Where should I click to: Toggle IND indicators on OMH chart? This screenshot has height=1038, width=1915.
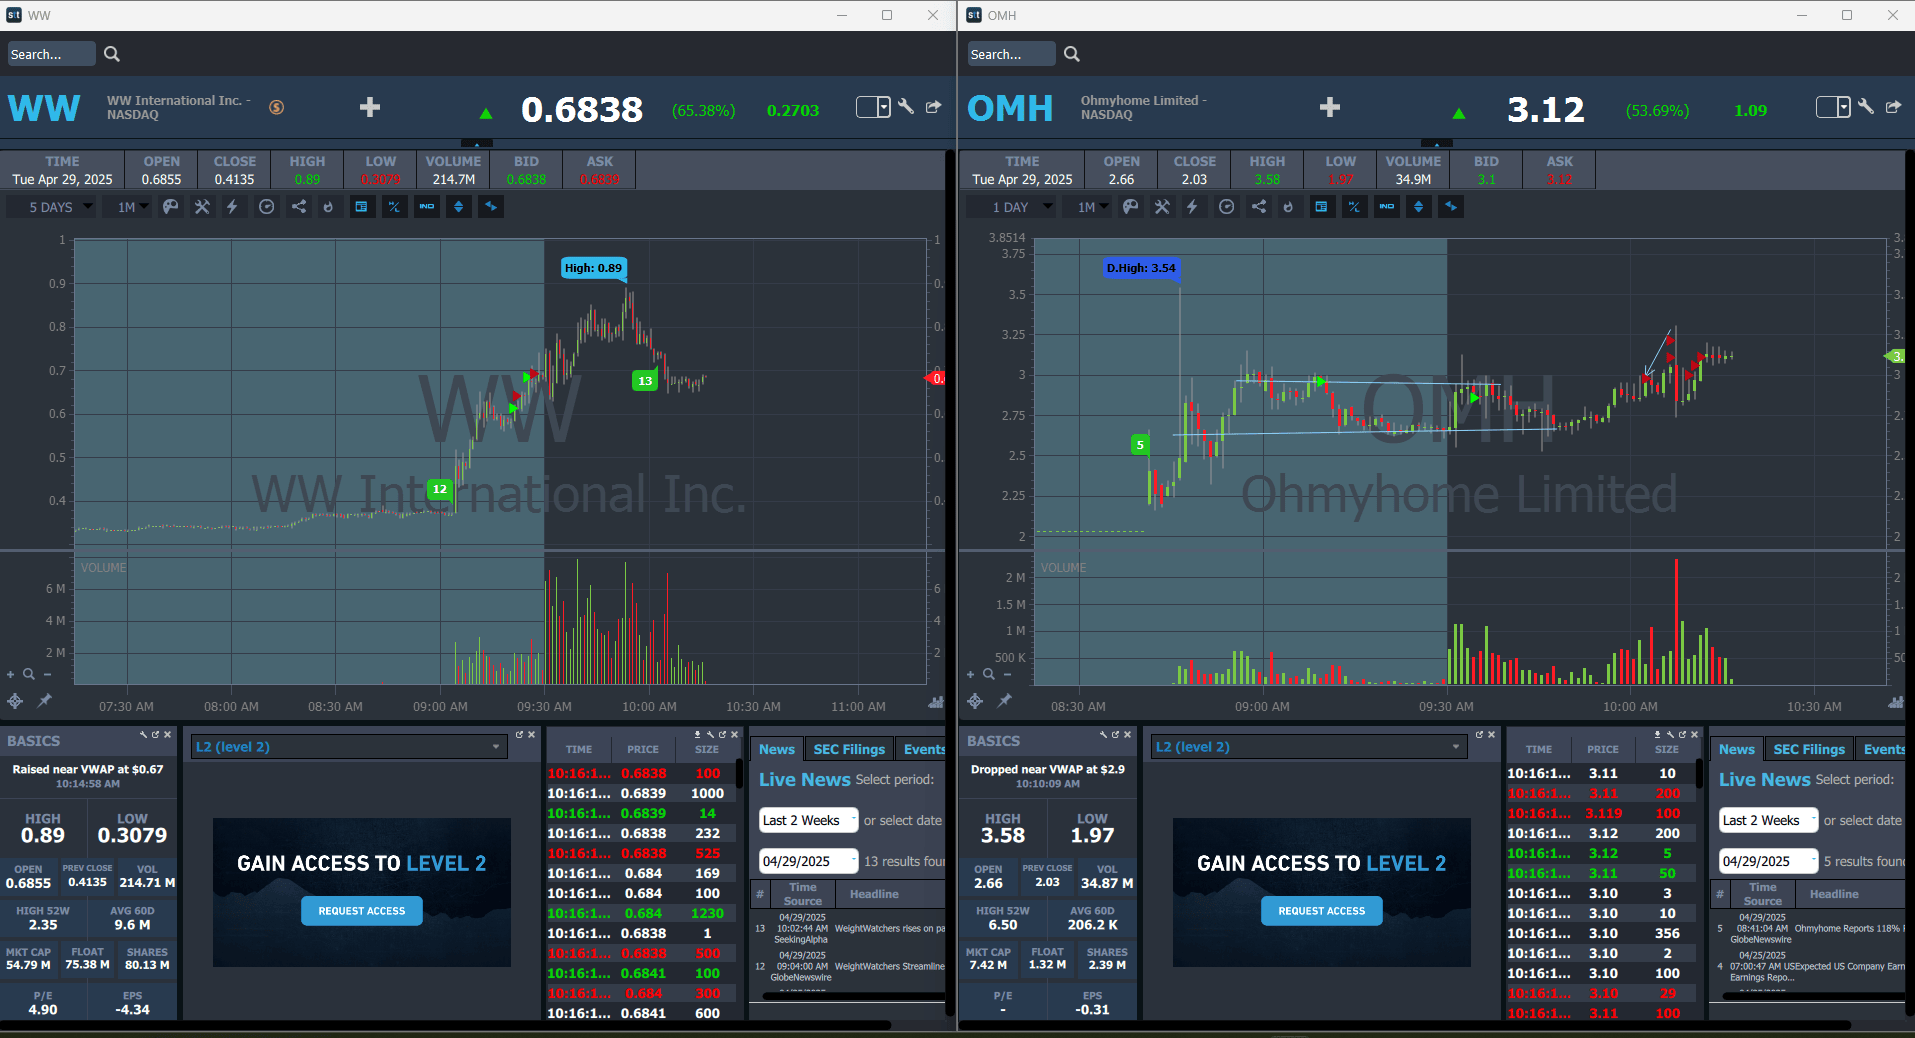1387,207
